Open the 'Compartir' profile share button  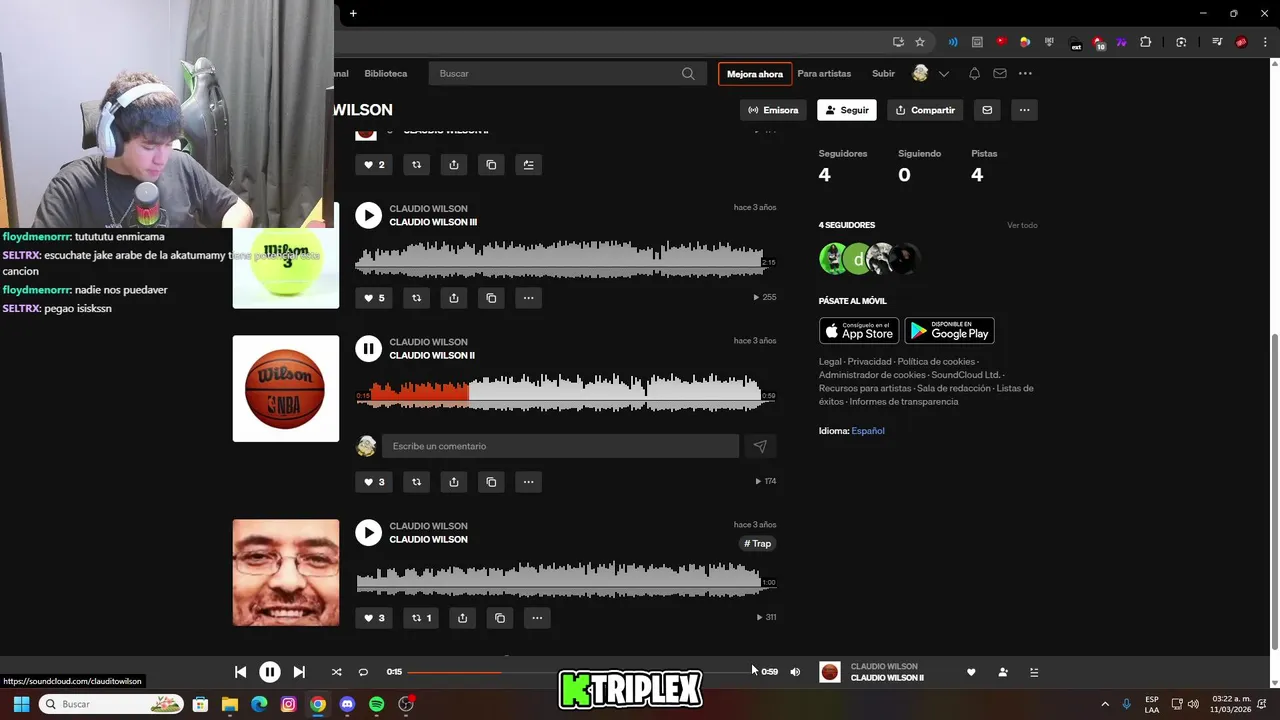tap(925, 110)
